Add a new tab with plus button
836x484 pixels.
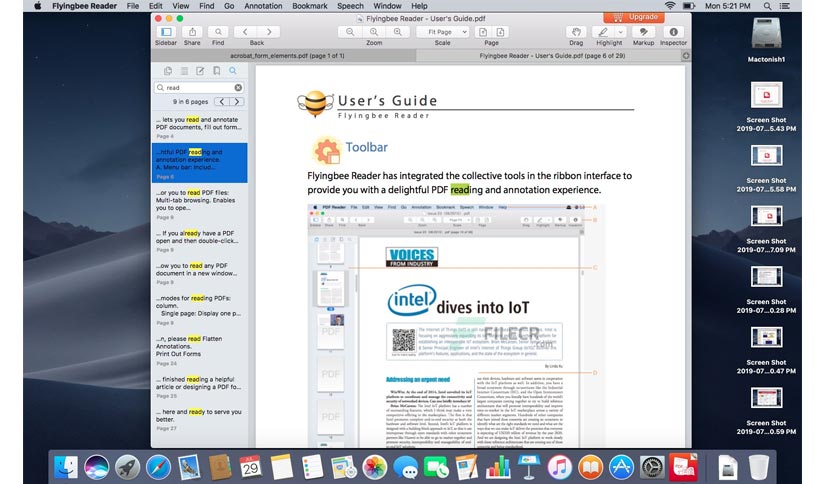click(686, 55)
